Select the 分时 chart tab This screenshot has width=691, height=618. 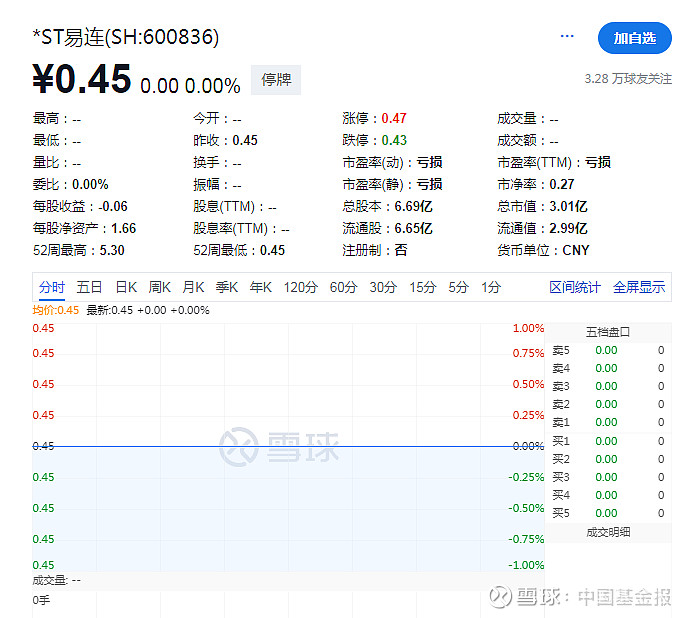pos(52,288)
